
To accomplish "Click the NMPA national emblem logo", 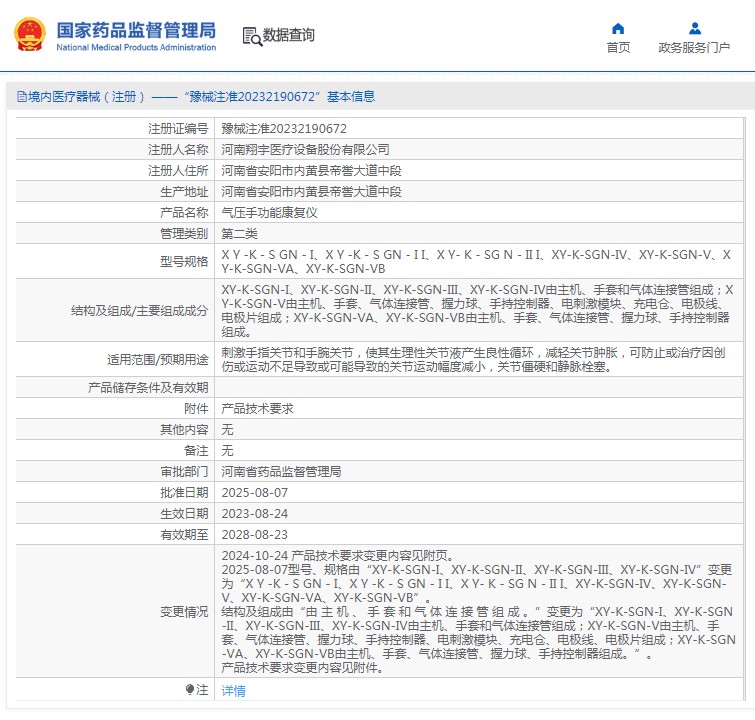I will point(30,34).
